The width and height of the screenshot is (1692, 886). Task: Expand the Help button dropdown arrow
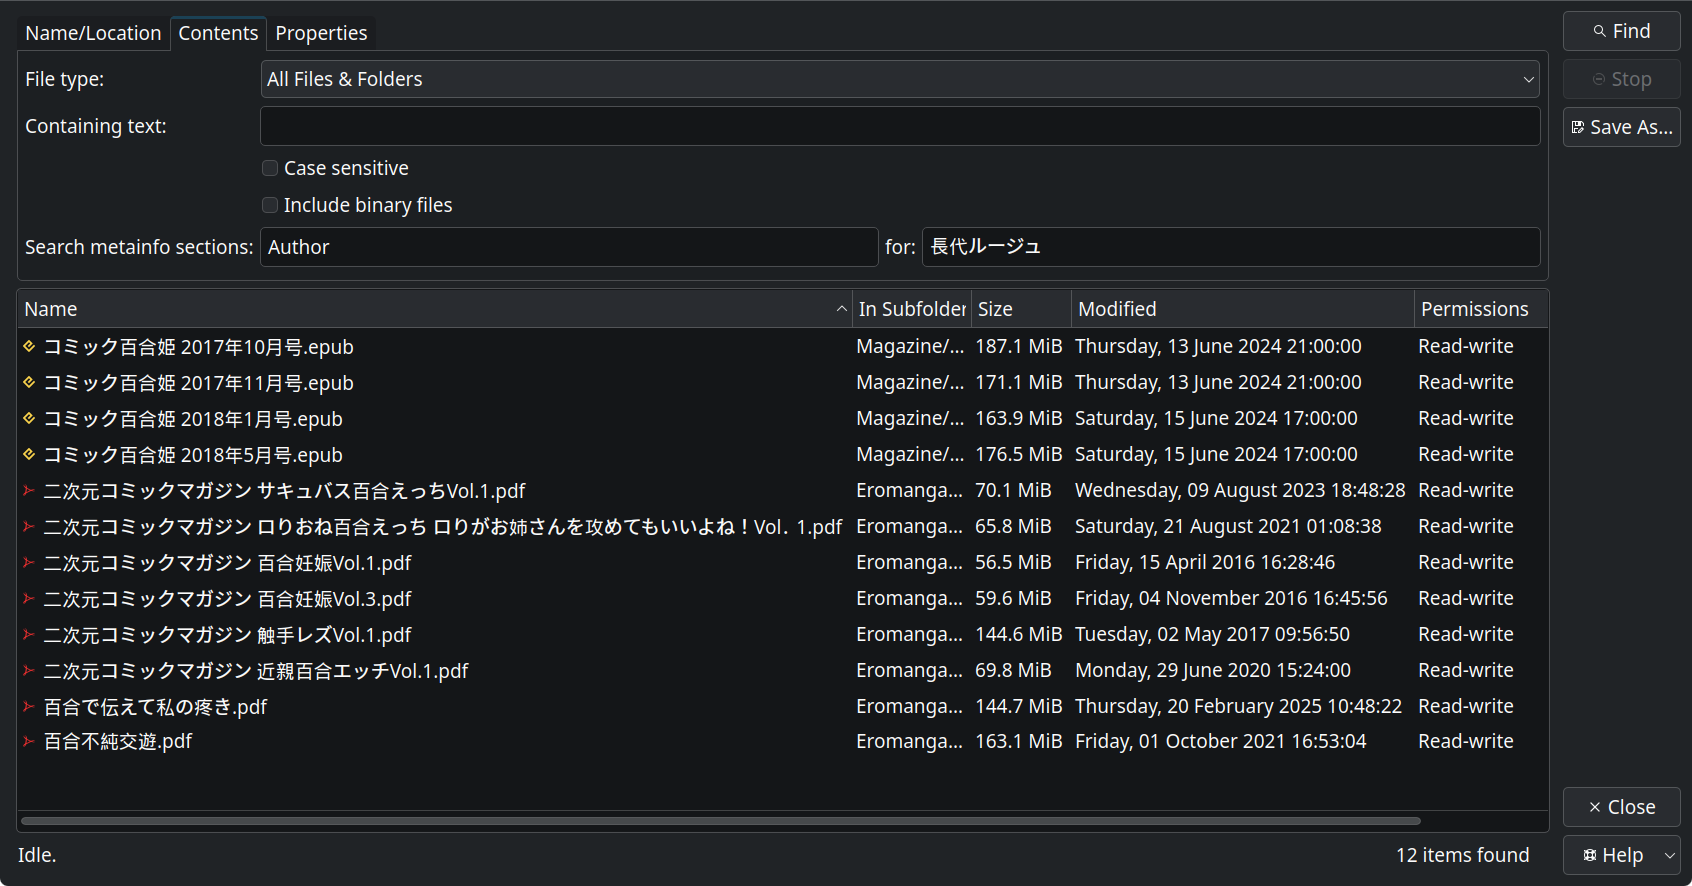(x=1670, y=855)
